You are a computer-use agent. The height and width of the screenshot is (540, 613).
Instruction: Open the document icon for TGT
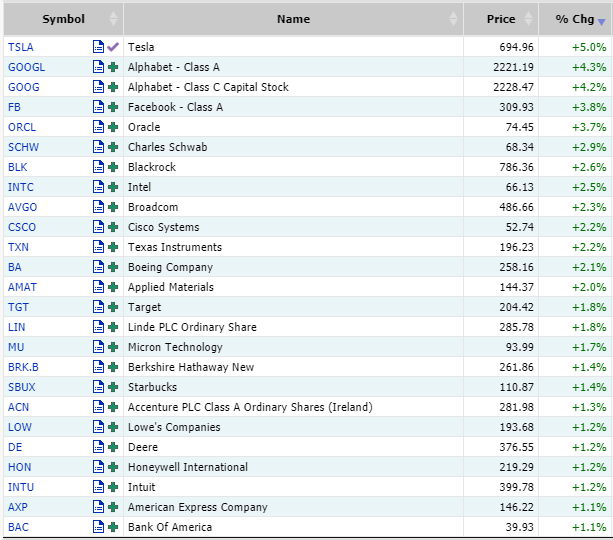[98, 307]
